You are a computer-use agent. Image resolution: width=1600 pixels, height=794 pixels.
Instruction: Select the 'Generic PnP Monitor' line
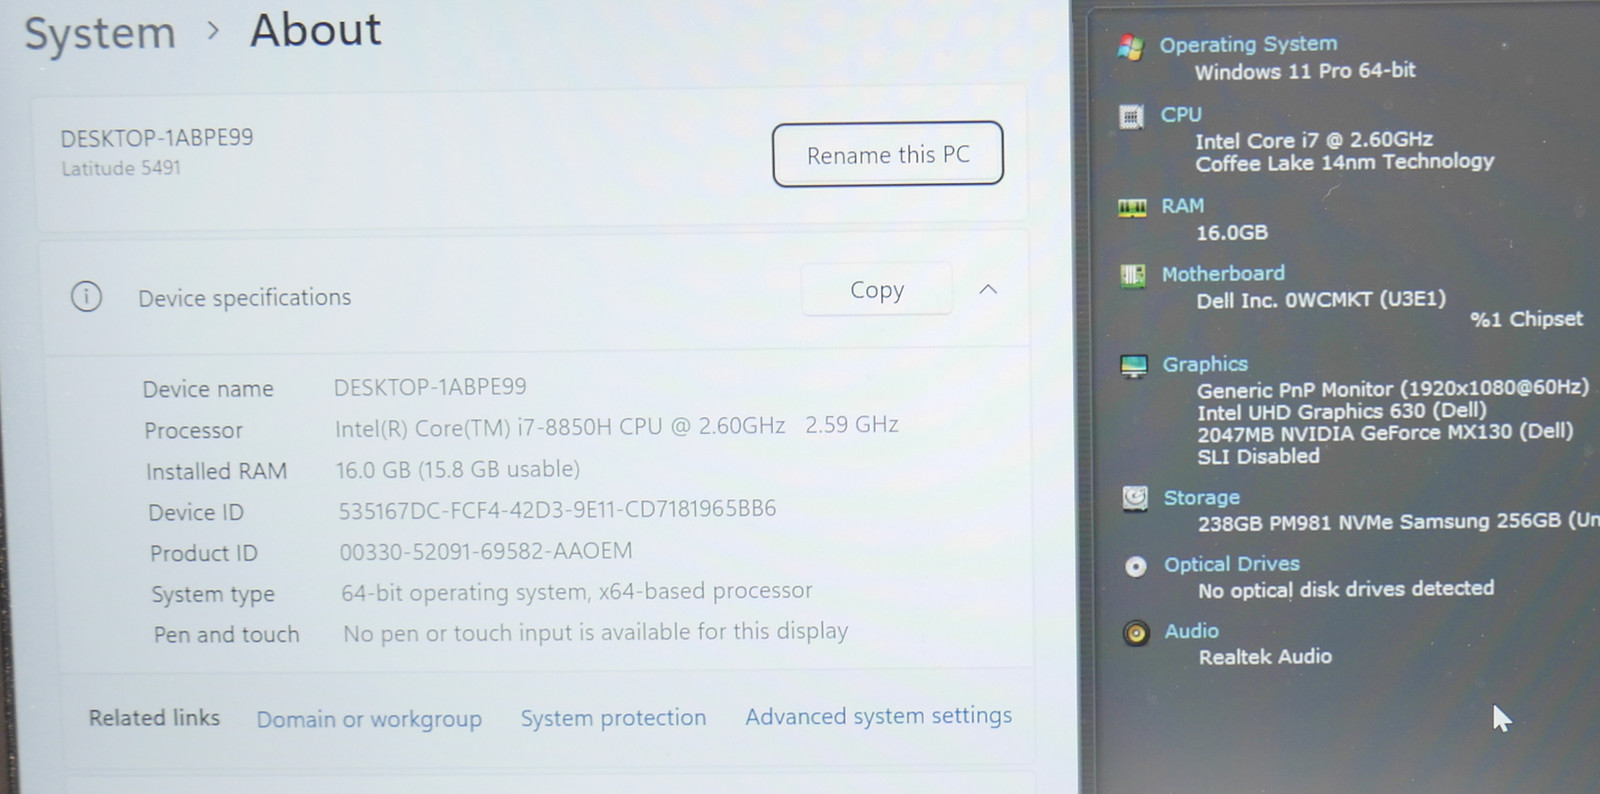pyautogui.click(x=1393, y=389)
